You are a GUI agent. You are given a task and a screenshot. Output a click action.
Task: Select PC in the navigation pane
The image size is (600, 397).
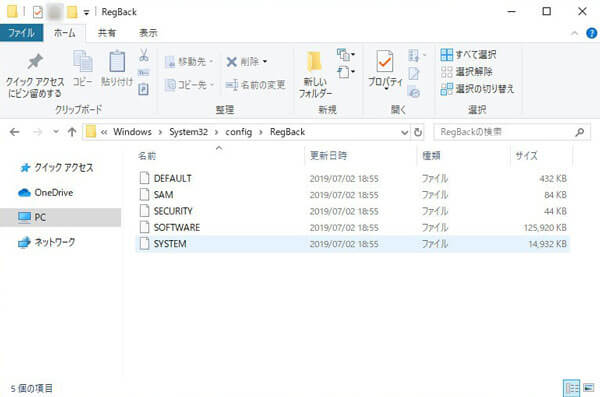coord(60,217)
